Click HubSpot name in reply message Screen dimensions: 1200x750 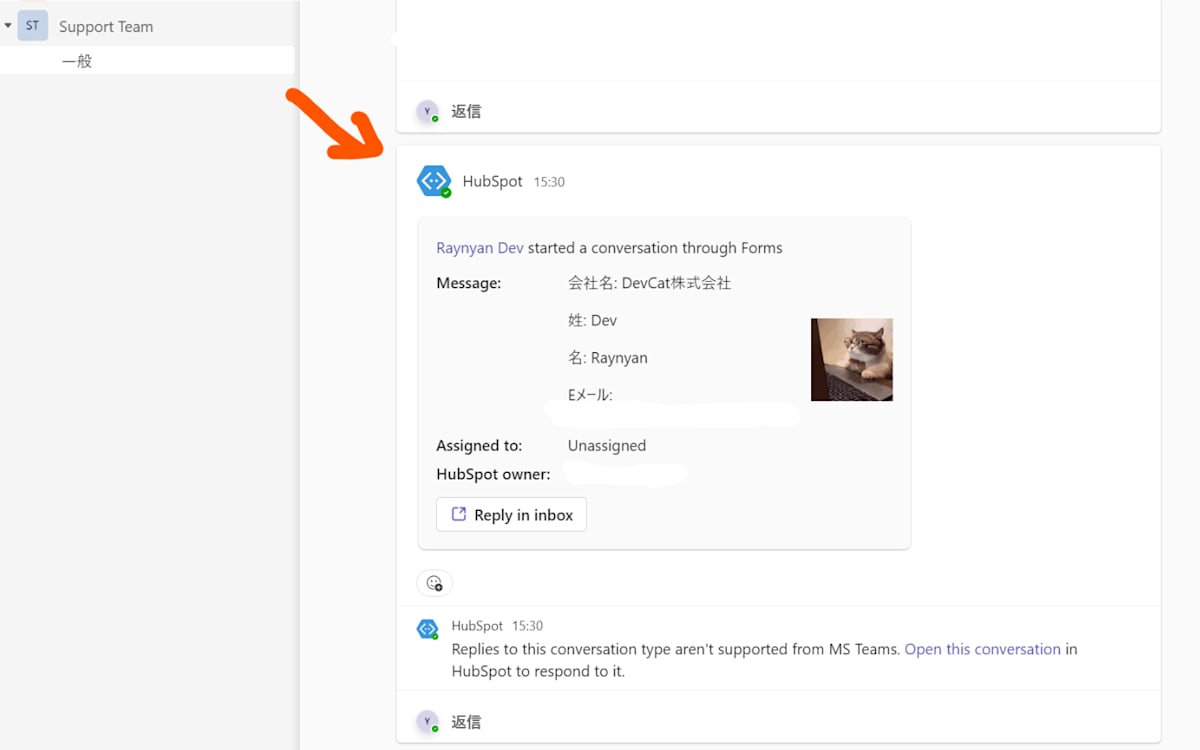[x=477, y=626]
